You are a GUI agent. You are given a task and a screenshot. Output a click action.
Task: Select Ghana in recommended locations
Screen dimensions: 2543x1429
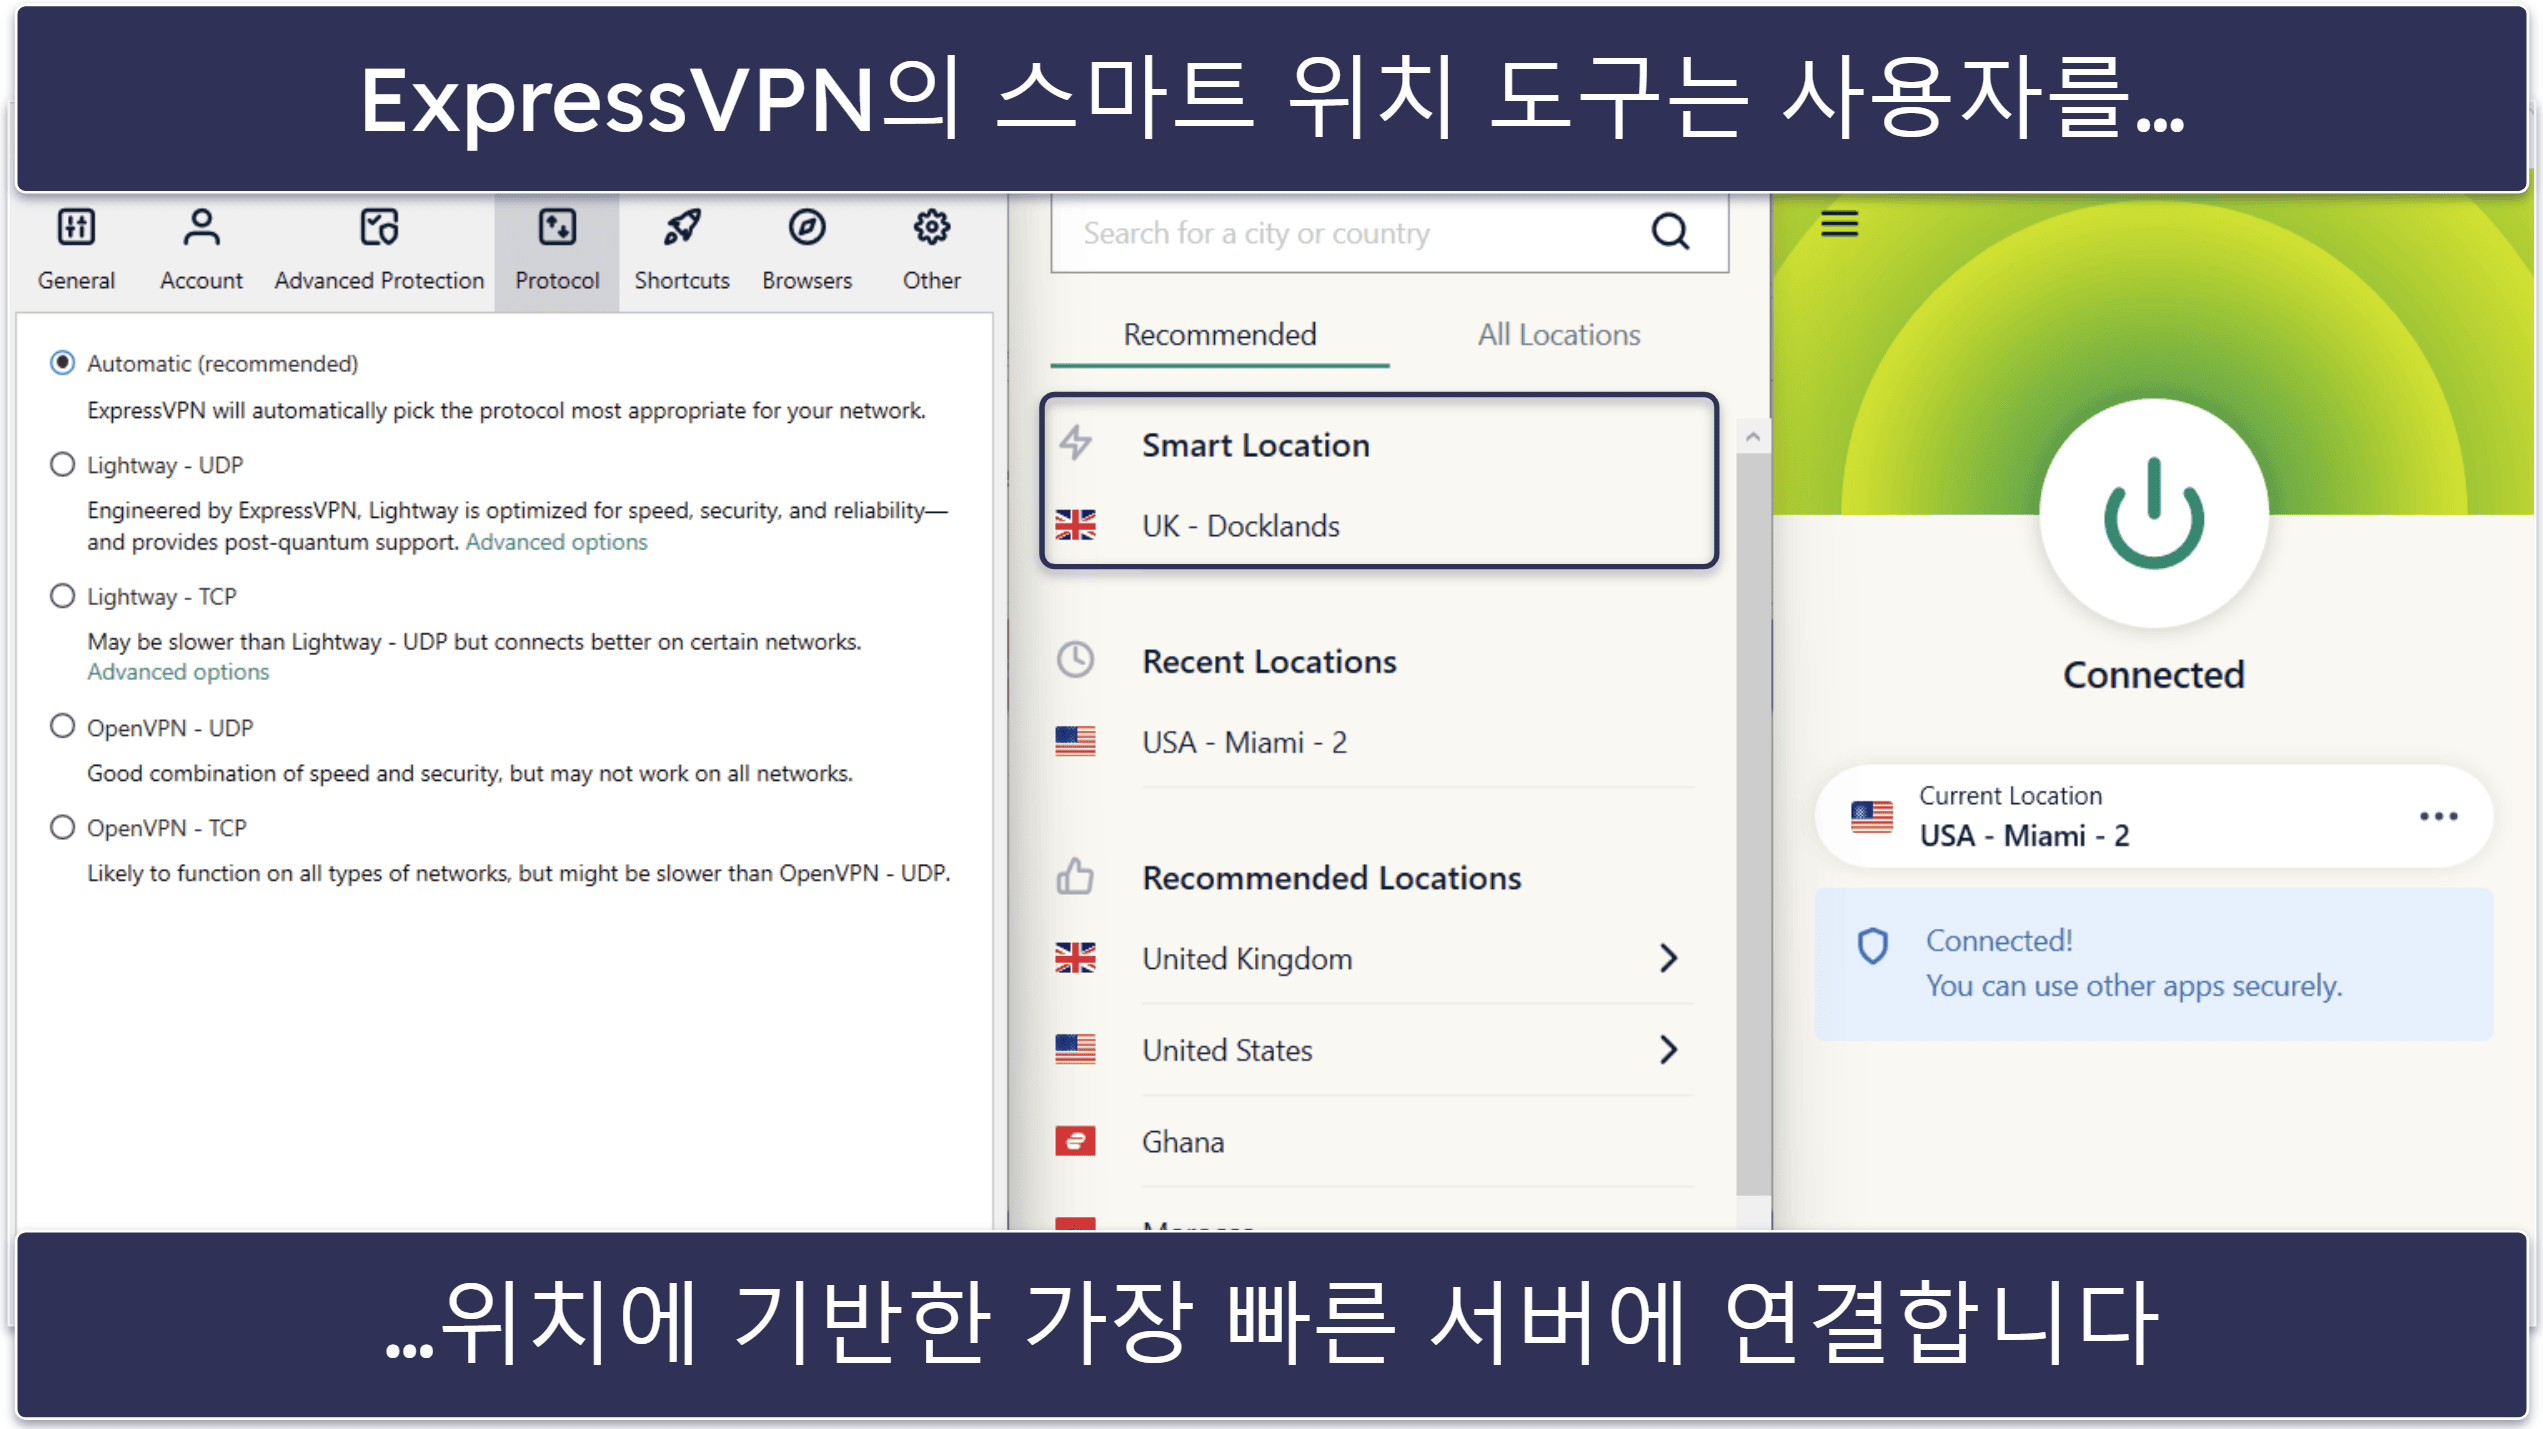[1374, 1142]
